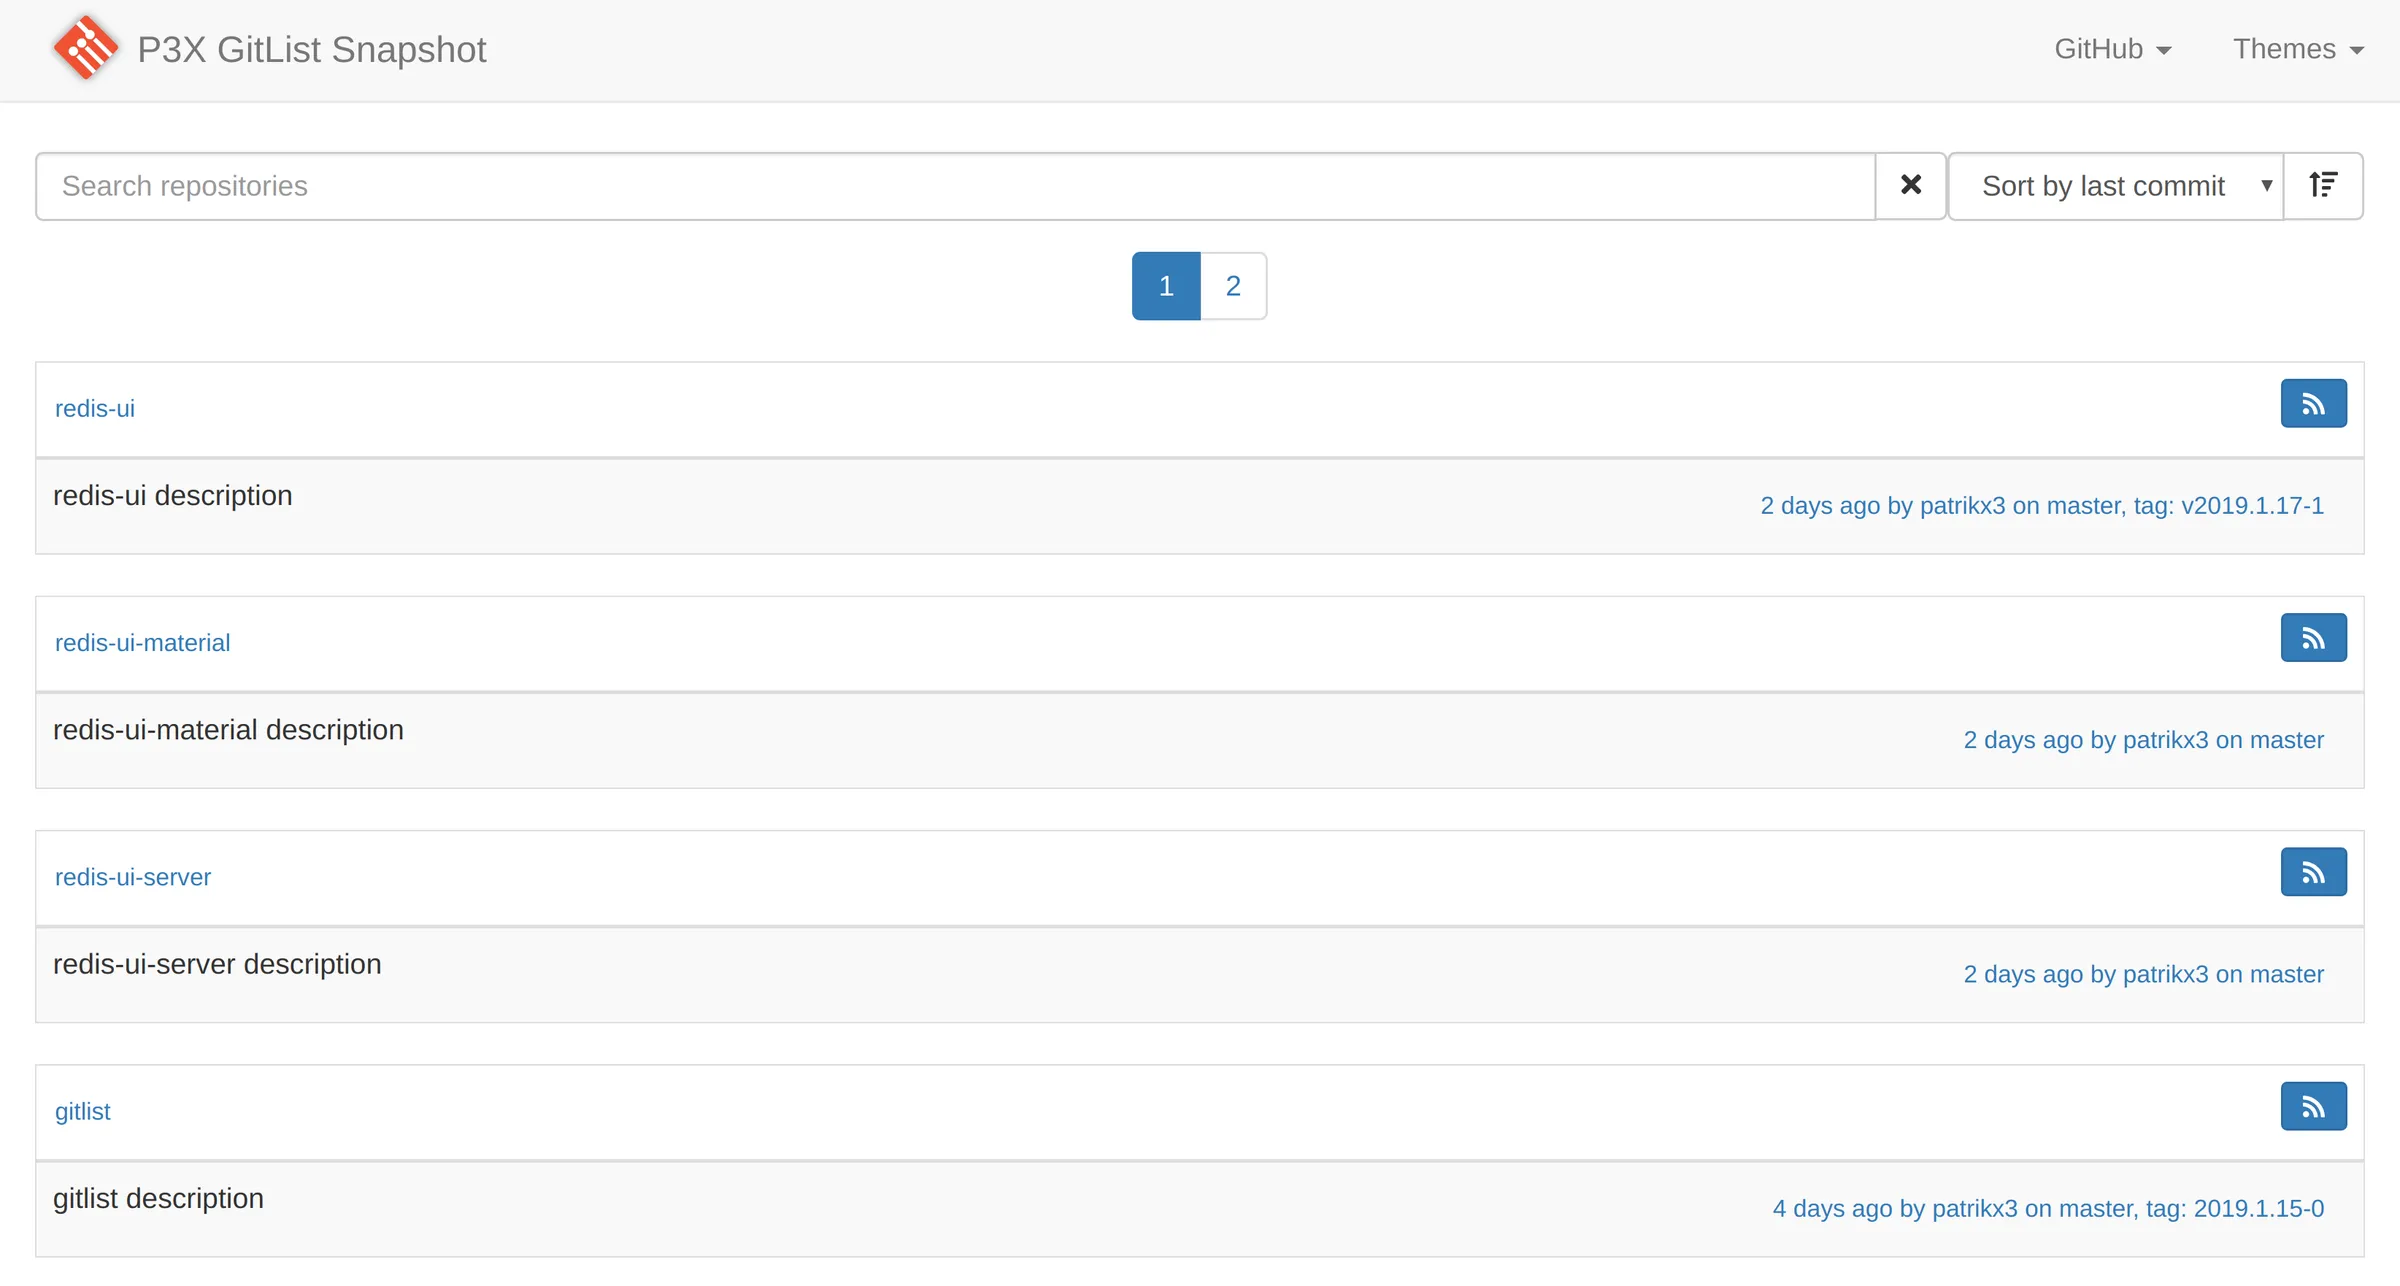Clear the repository search with the X icon
The height and width of the screenshot is (1286, 2400).
tap(1910, 185)
